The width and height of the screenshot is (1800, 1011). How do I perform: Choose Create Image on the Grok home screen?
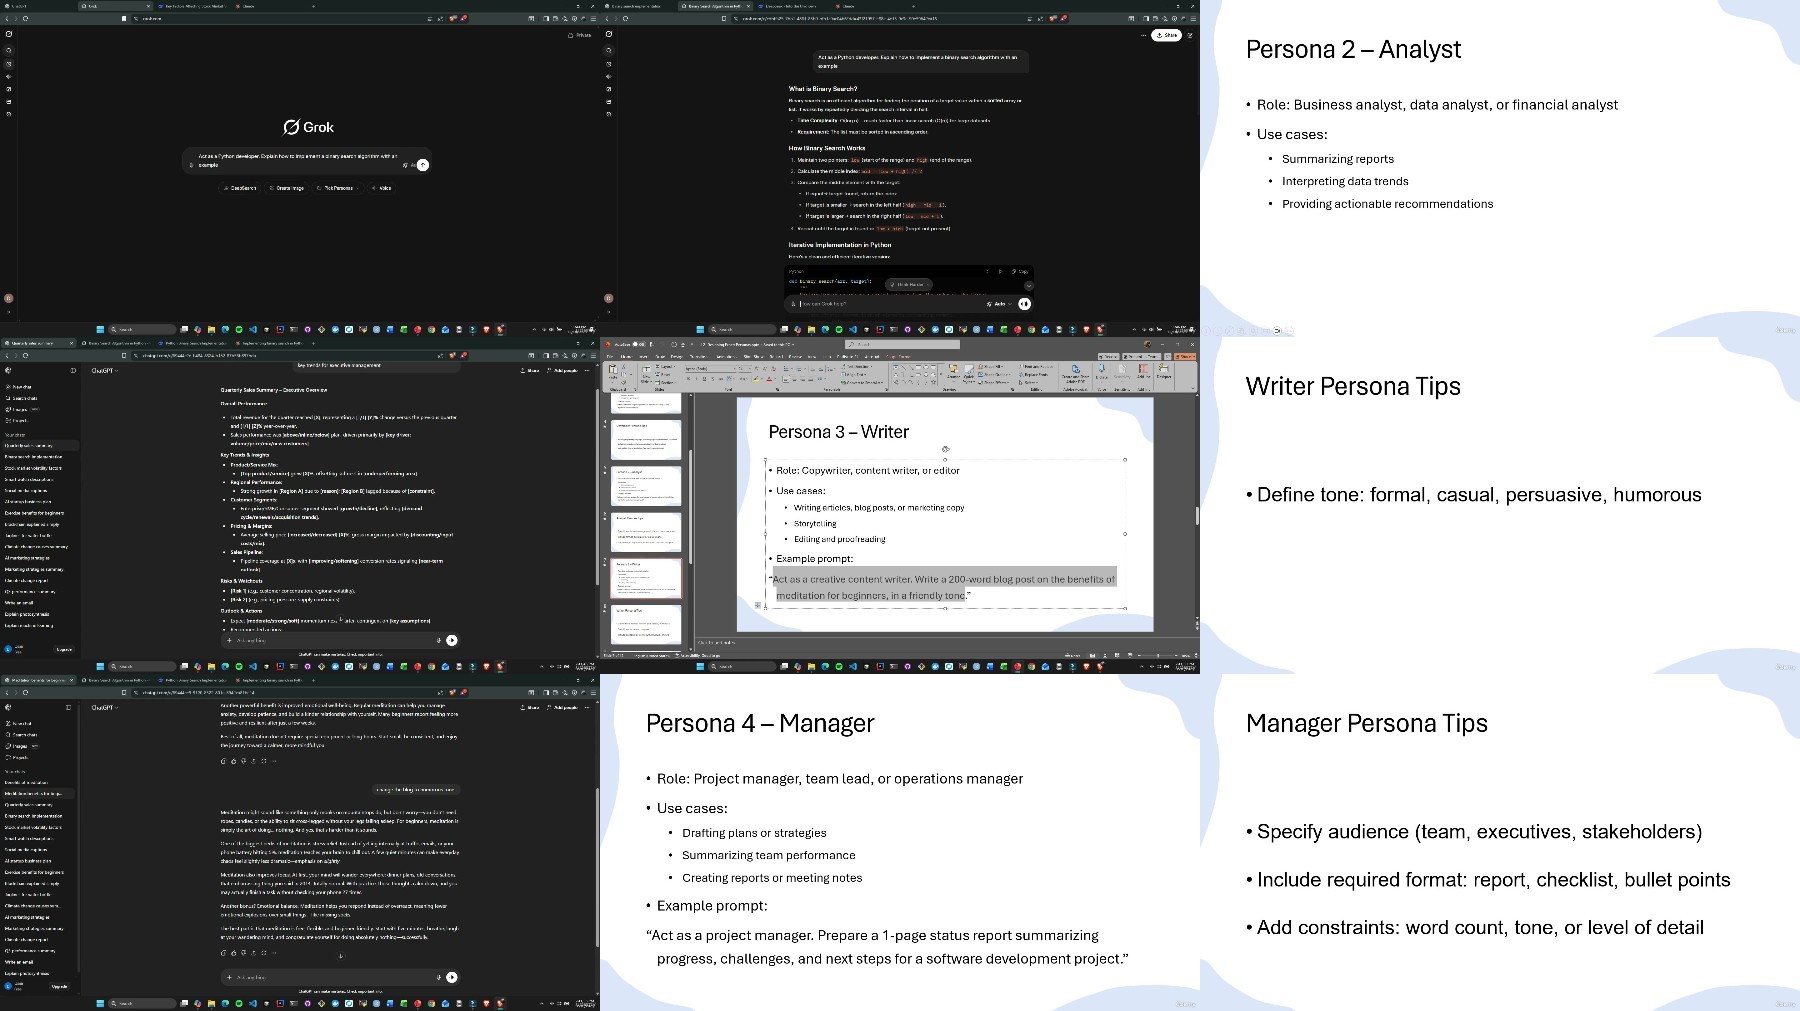[x=287, y=188]
